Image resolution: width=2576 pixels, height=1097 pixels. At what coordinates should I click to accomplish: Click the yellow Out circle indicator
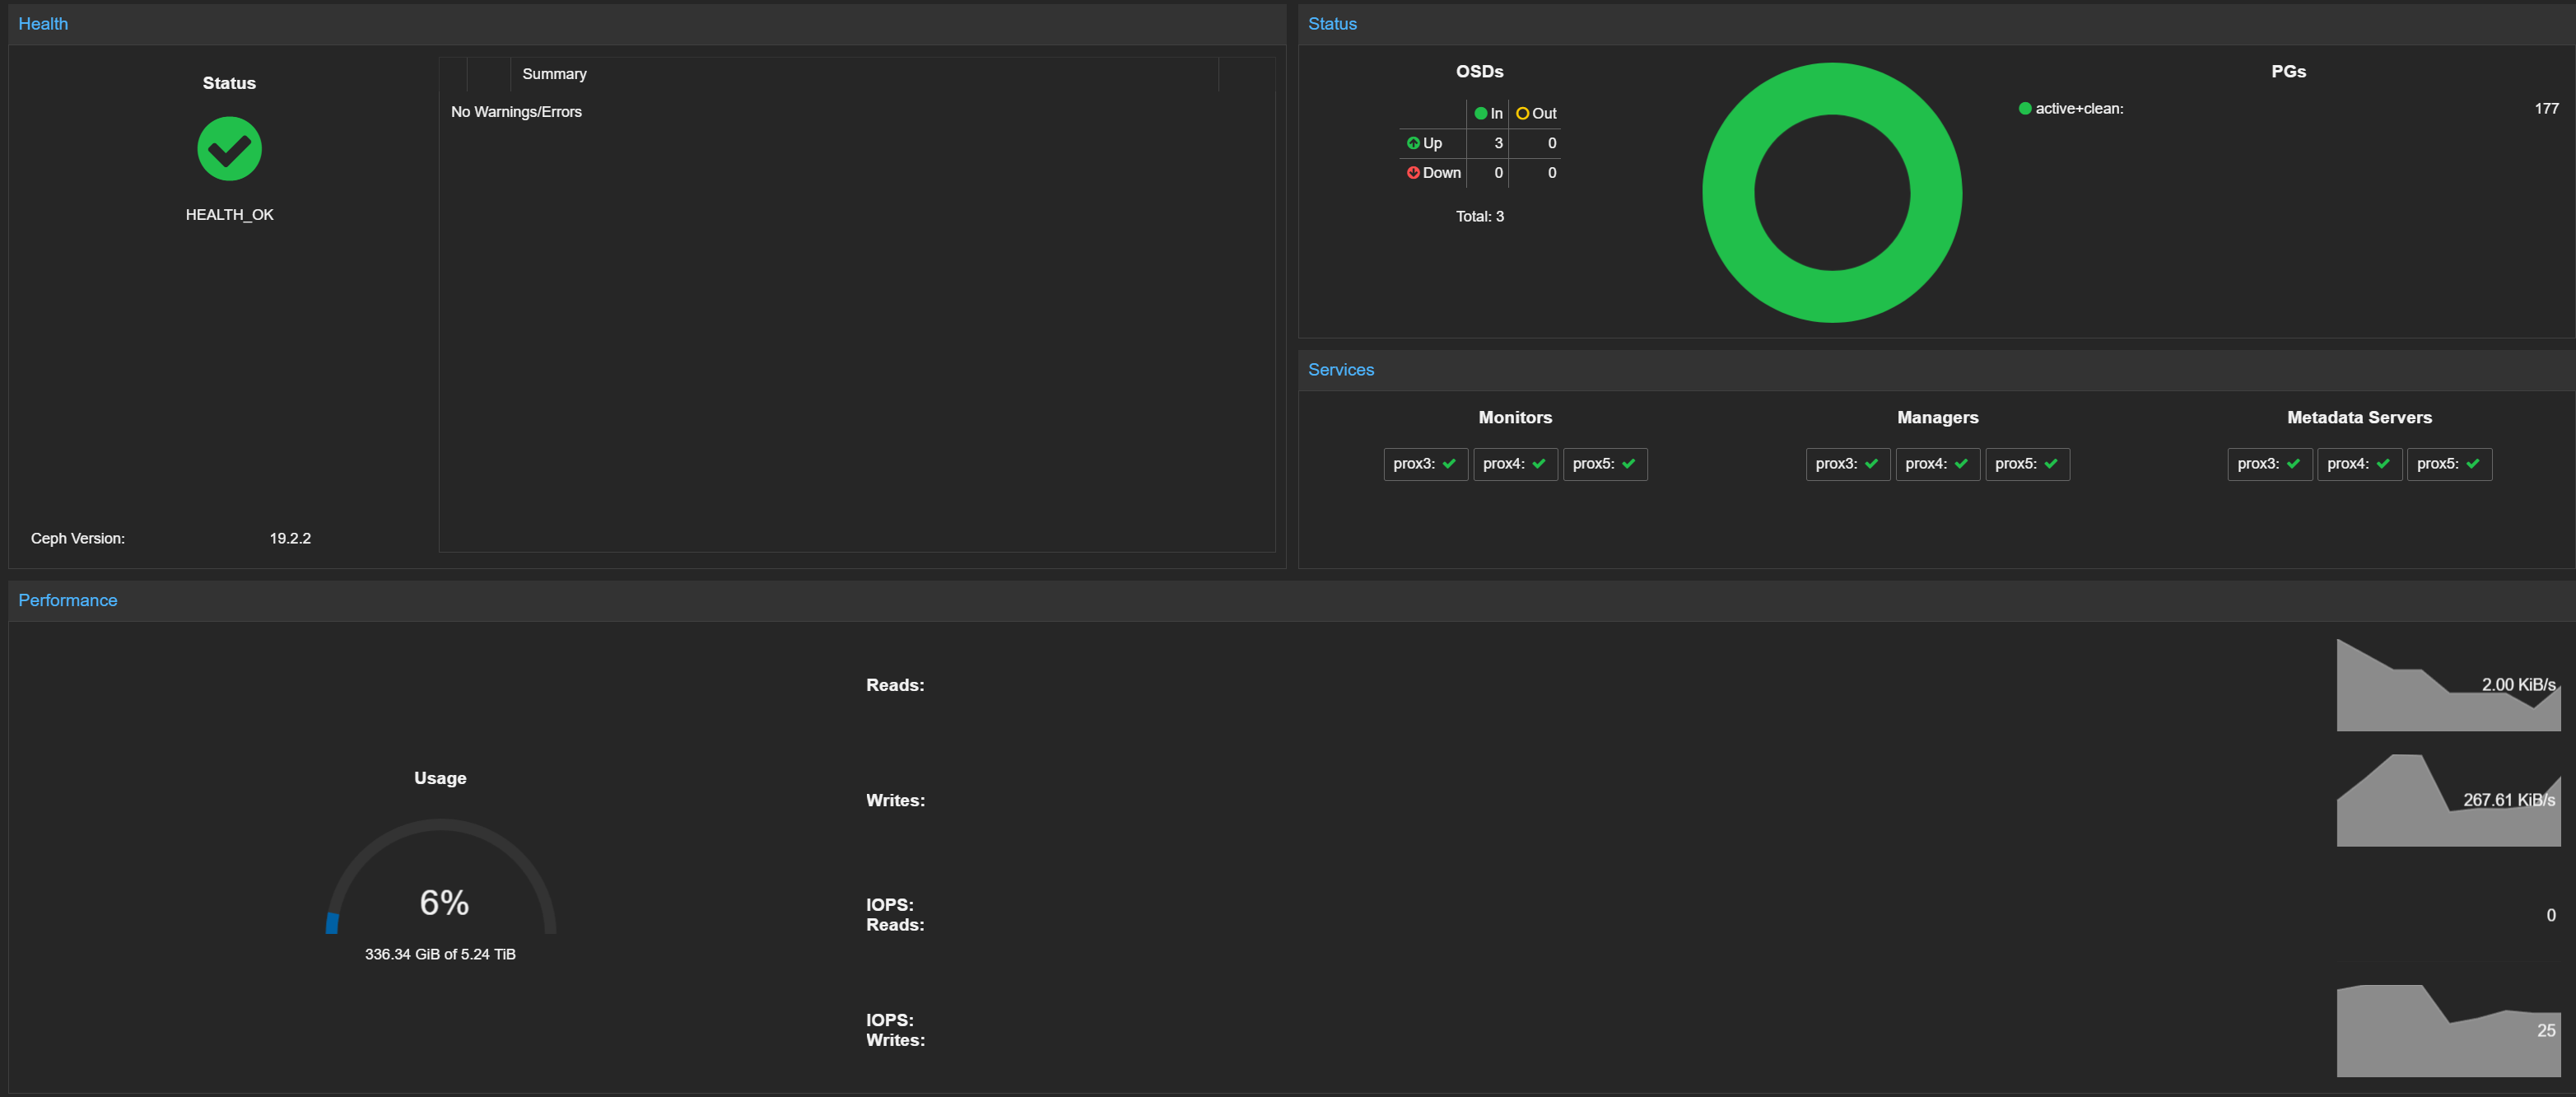tap(1522, 113)
